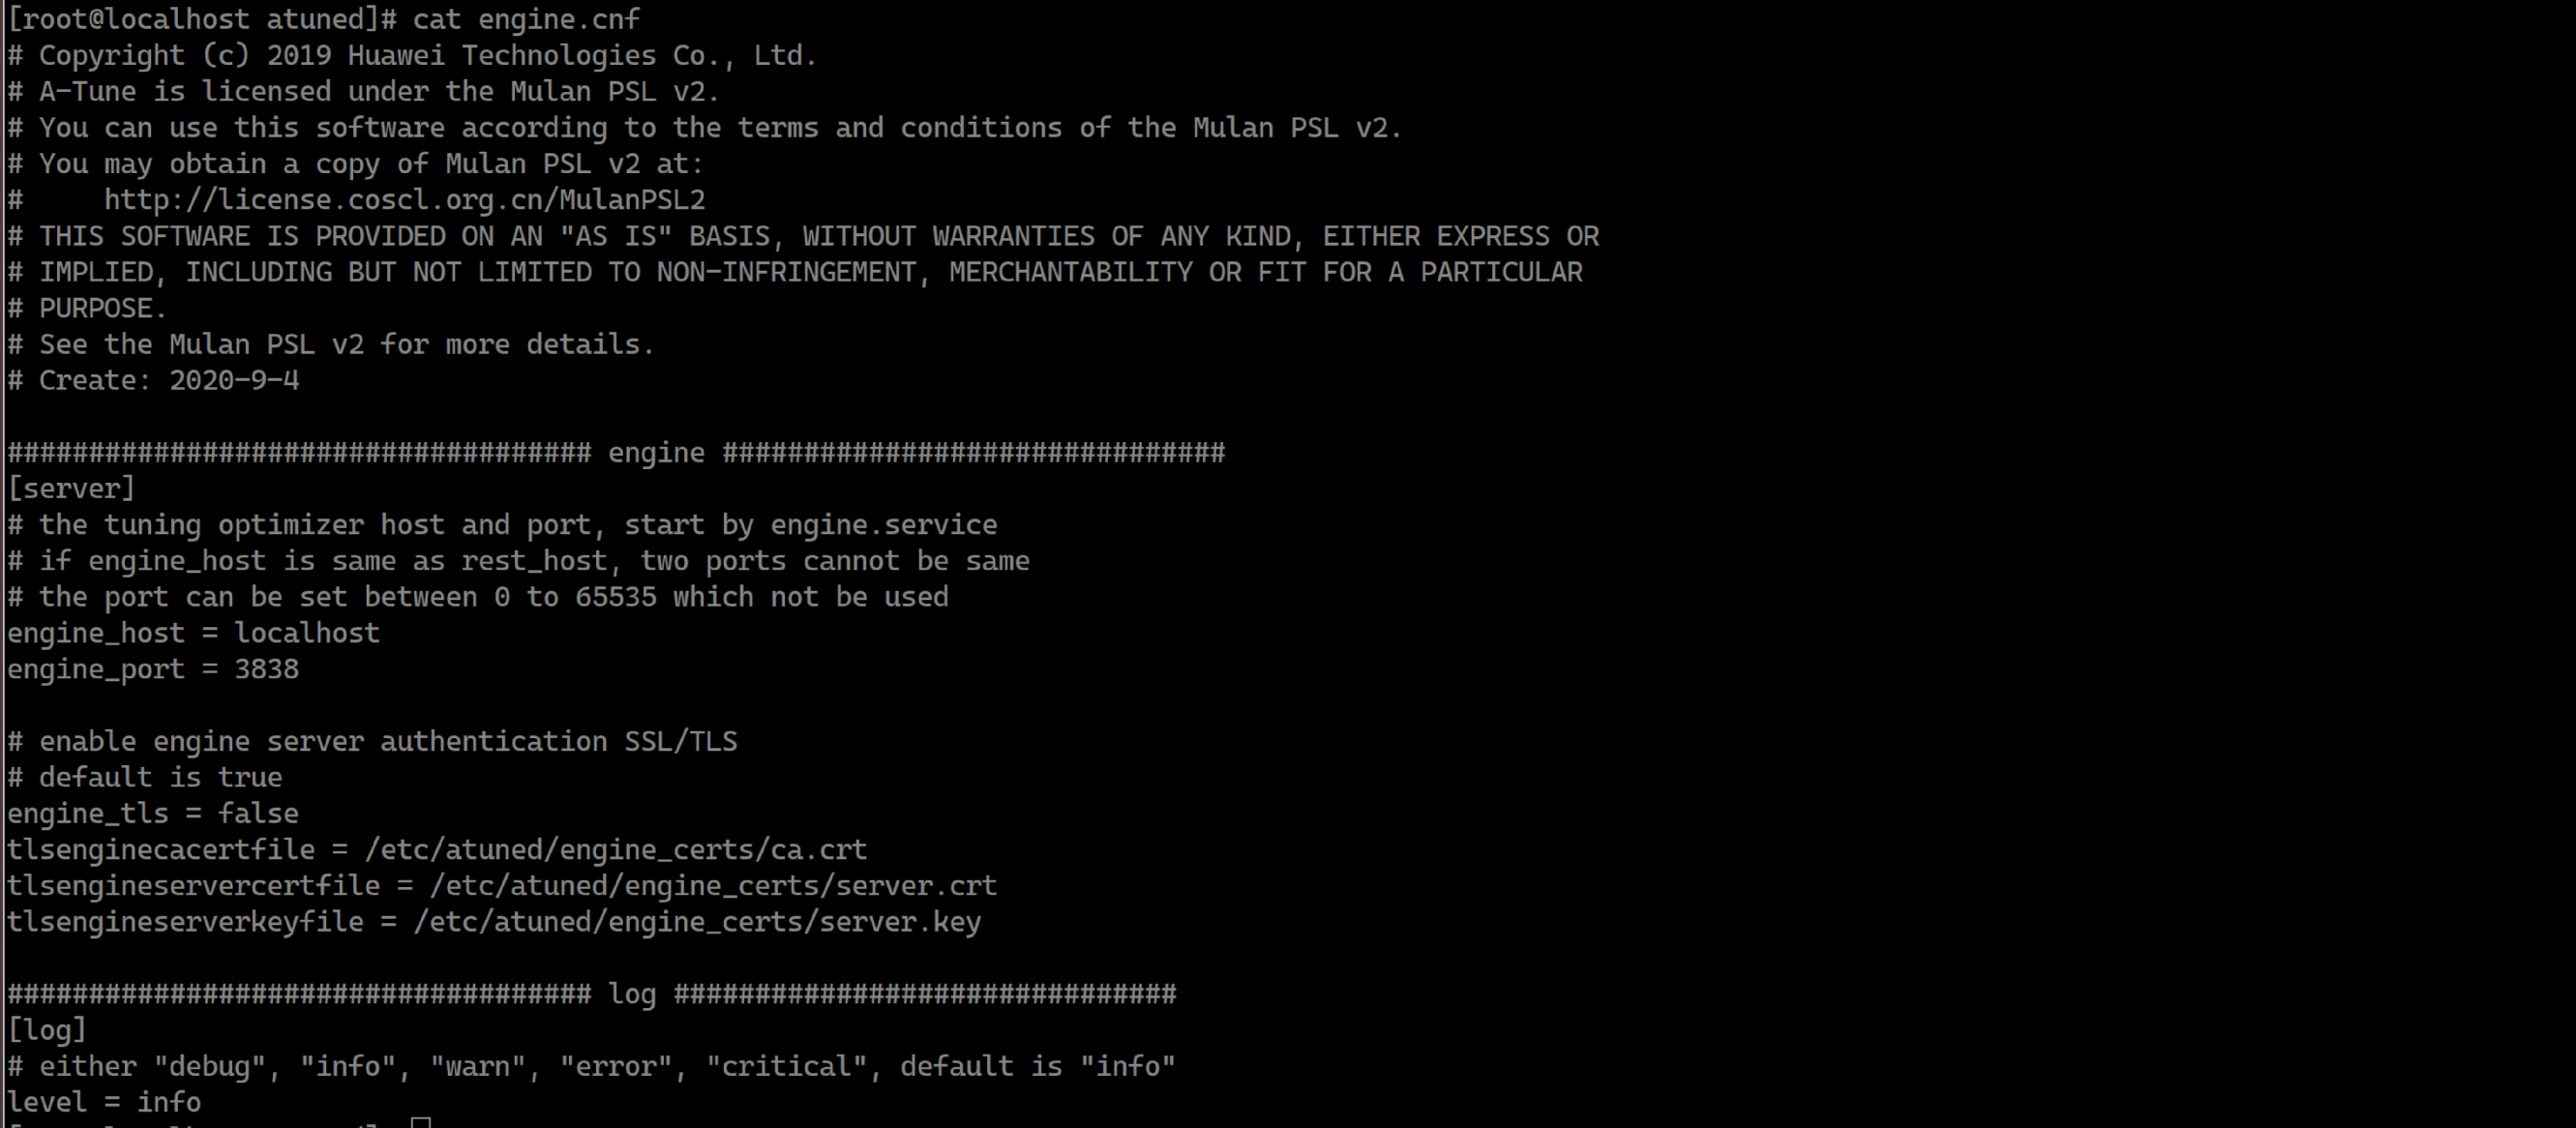Click the engine_tls false value
Viewport: 2576px width, 1128px height.
[x=258, y=813]
